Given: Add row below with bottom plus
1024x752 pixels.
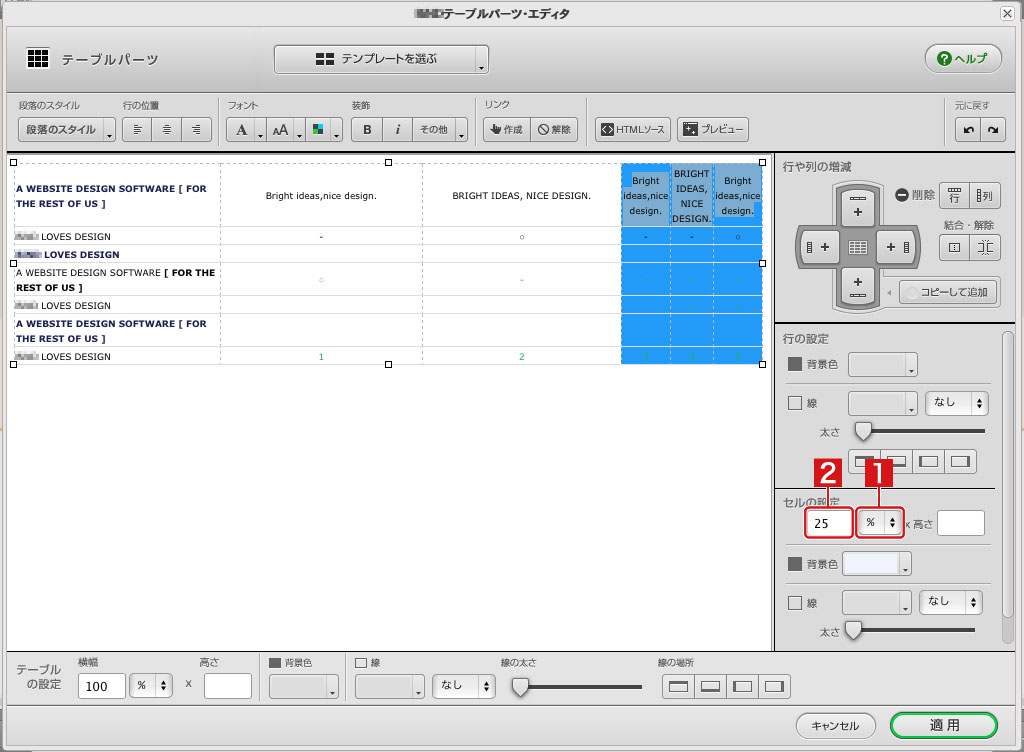Looking at the screenshot, I should (857, 286).
